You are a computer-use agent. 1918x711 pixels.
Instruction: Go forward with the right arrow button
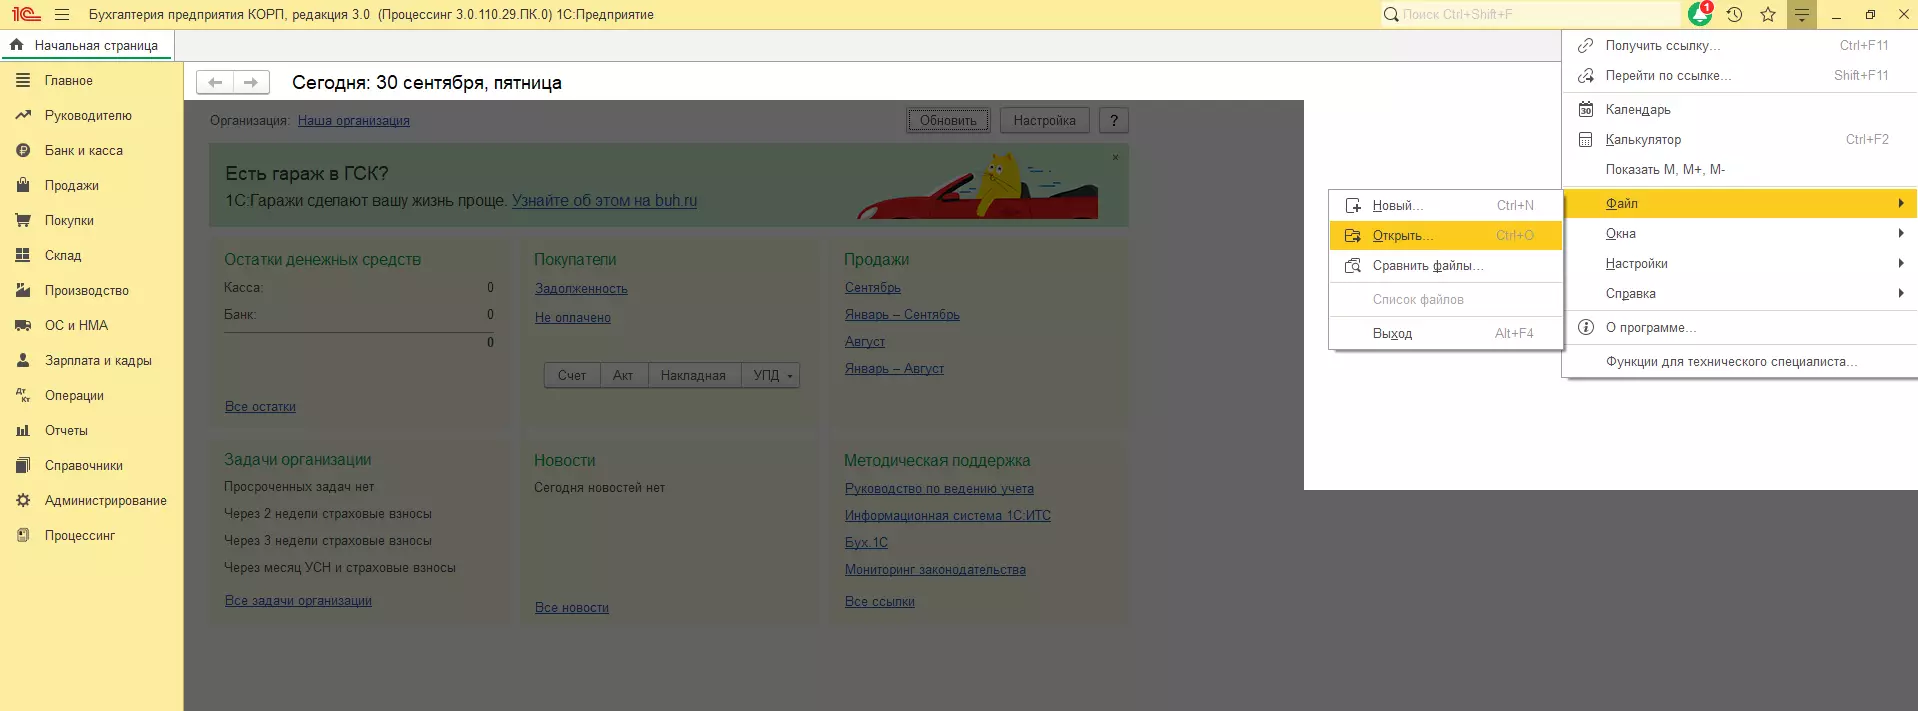click(251, 83)
